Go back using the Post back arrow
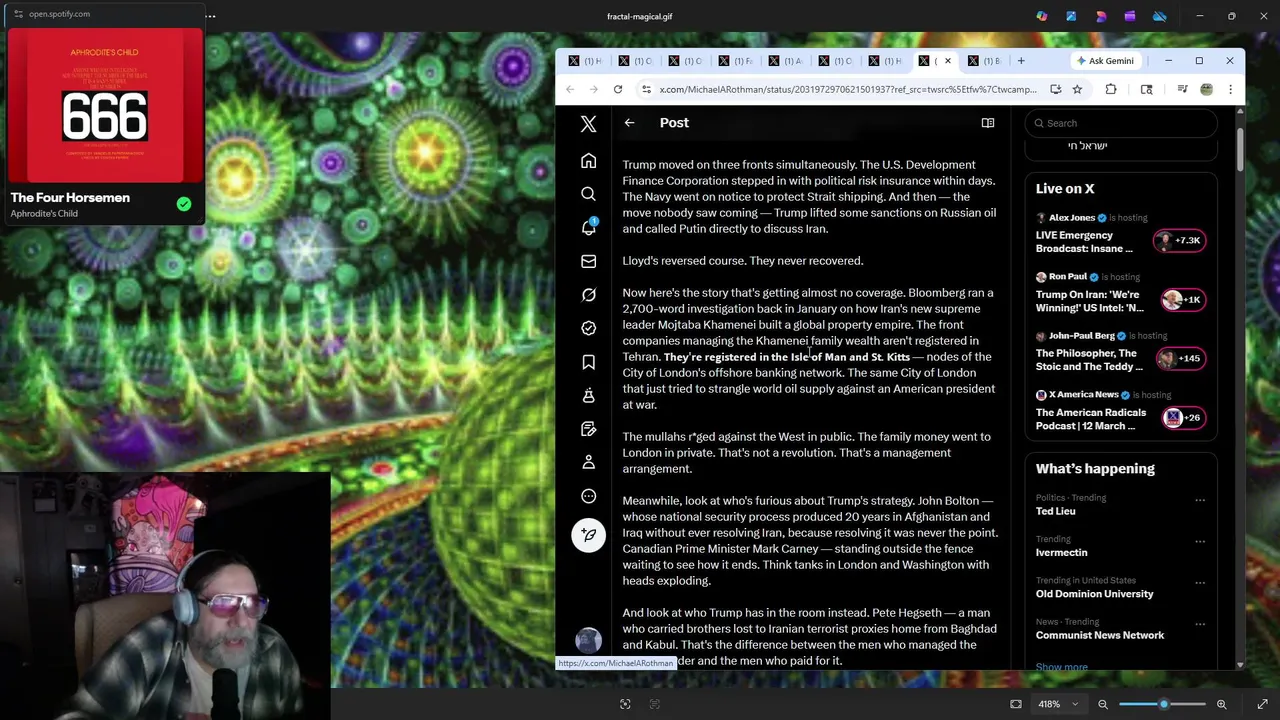This screenshot has height=720, width=1280. pyautogui.click(x=629, y=123)
